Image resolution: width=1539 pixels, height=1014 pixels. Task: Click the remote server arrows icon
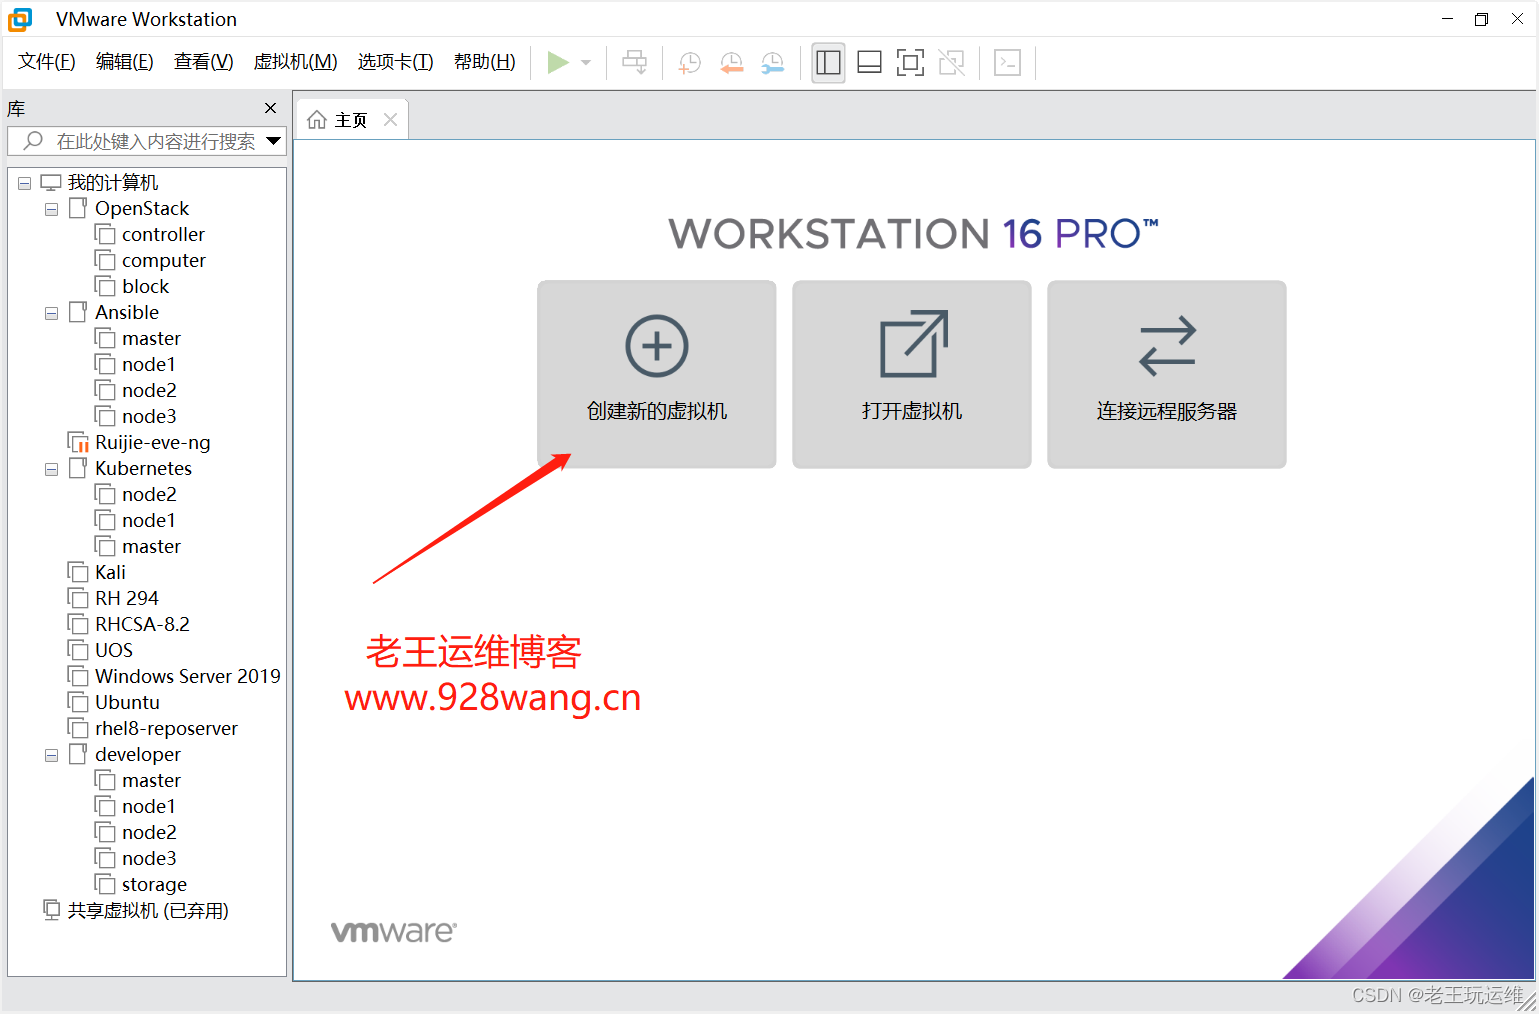coord(1167,346)
